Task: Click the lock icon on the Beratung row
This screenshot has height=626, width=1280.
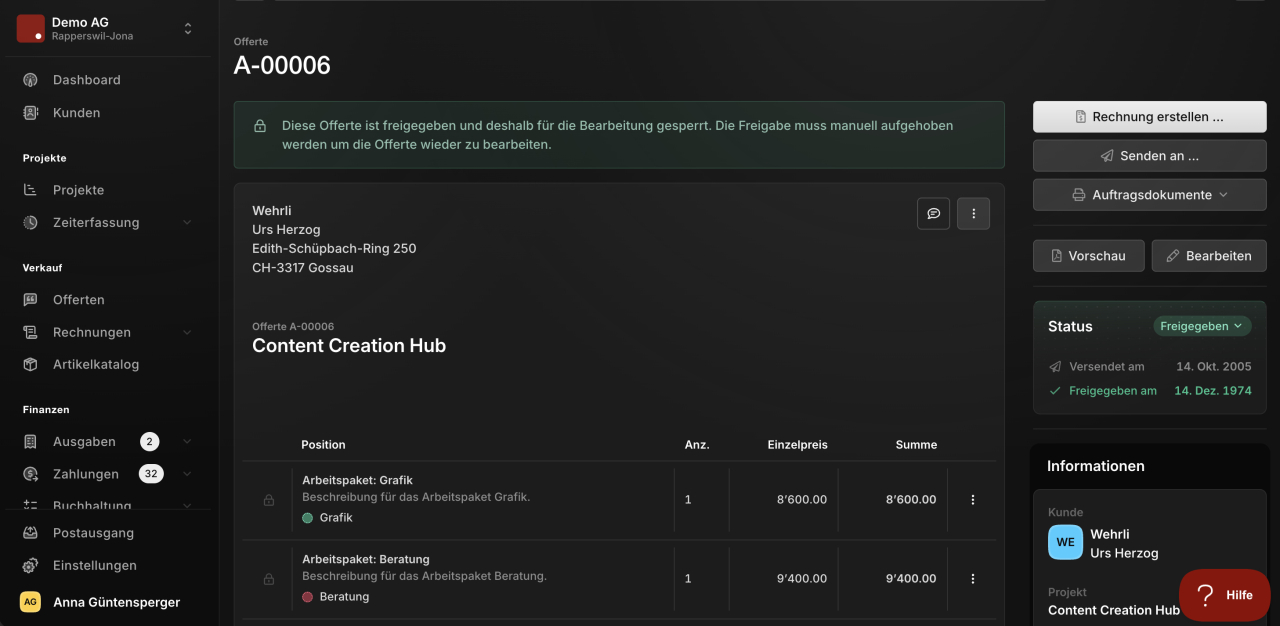Action: (x=268, y=579)
